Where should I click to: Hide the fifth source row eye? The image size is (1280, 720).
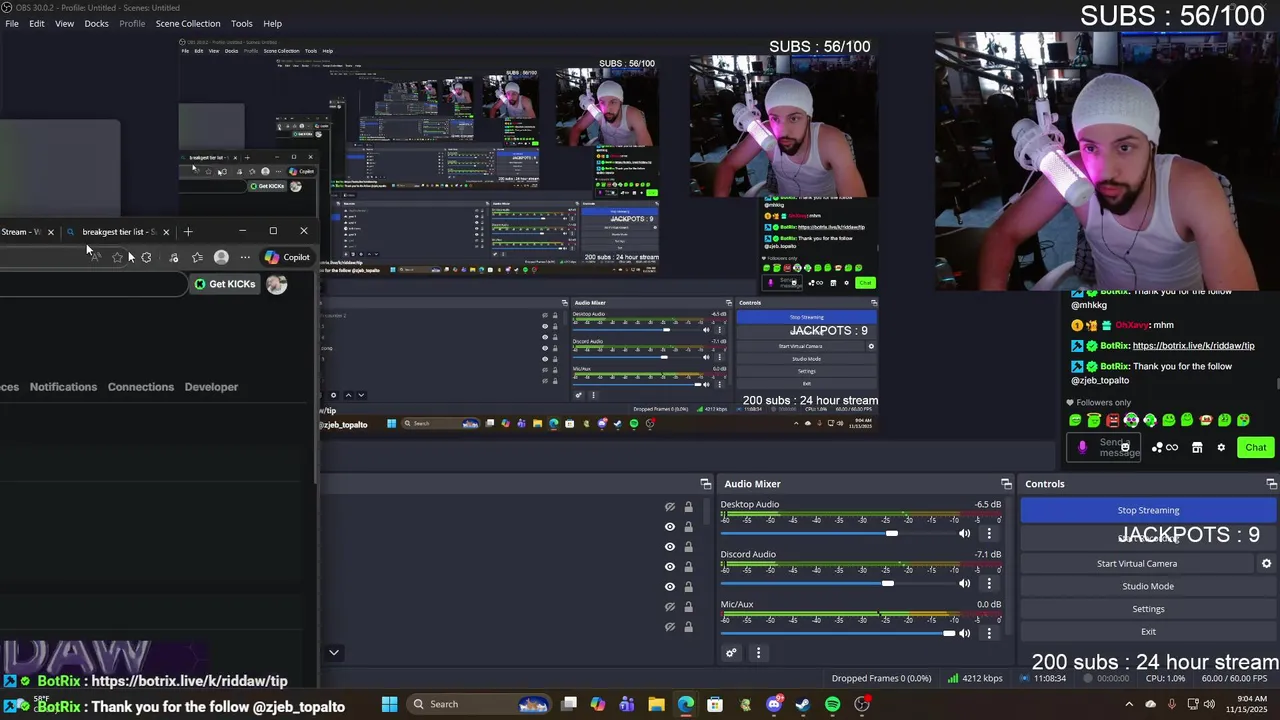pyautogui.click(x=670, y=587)
